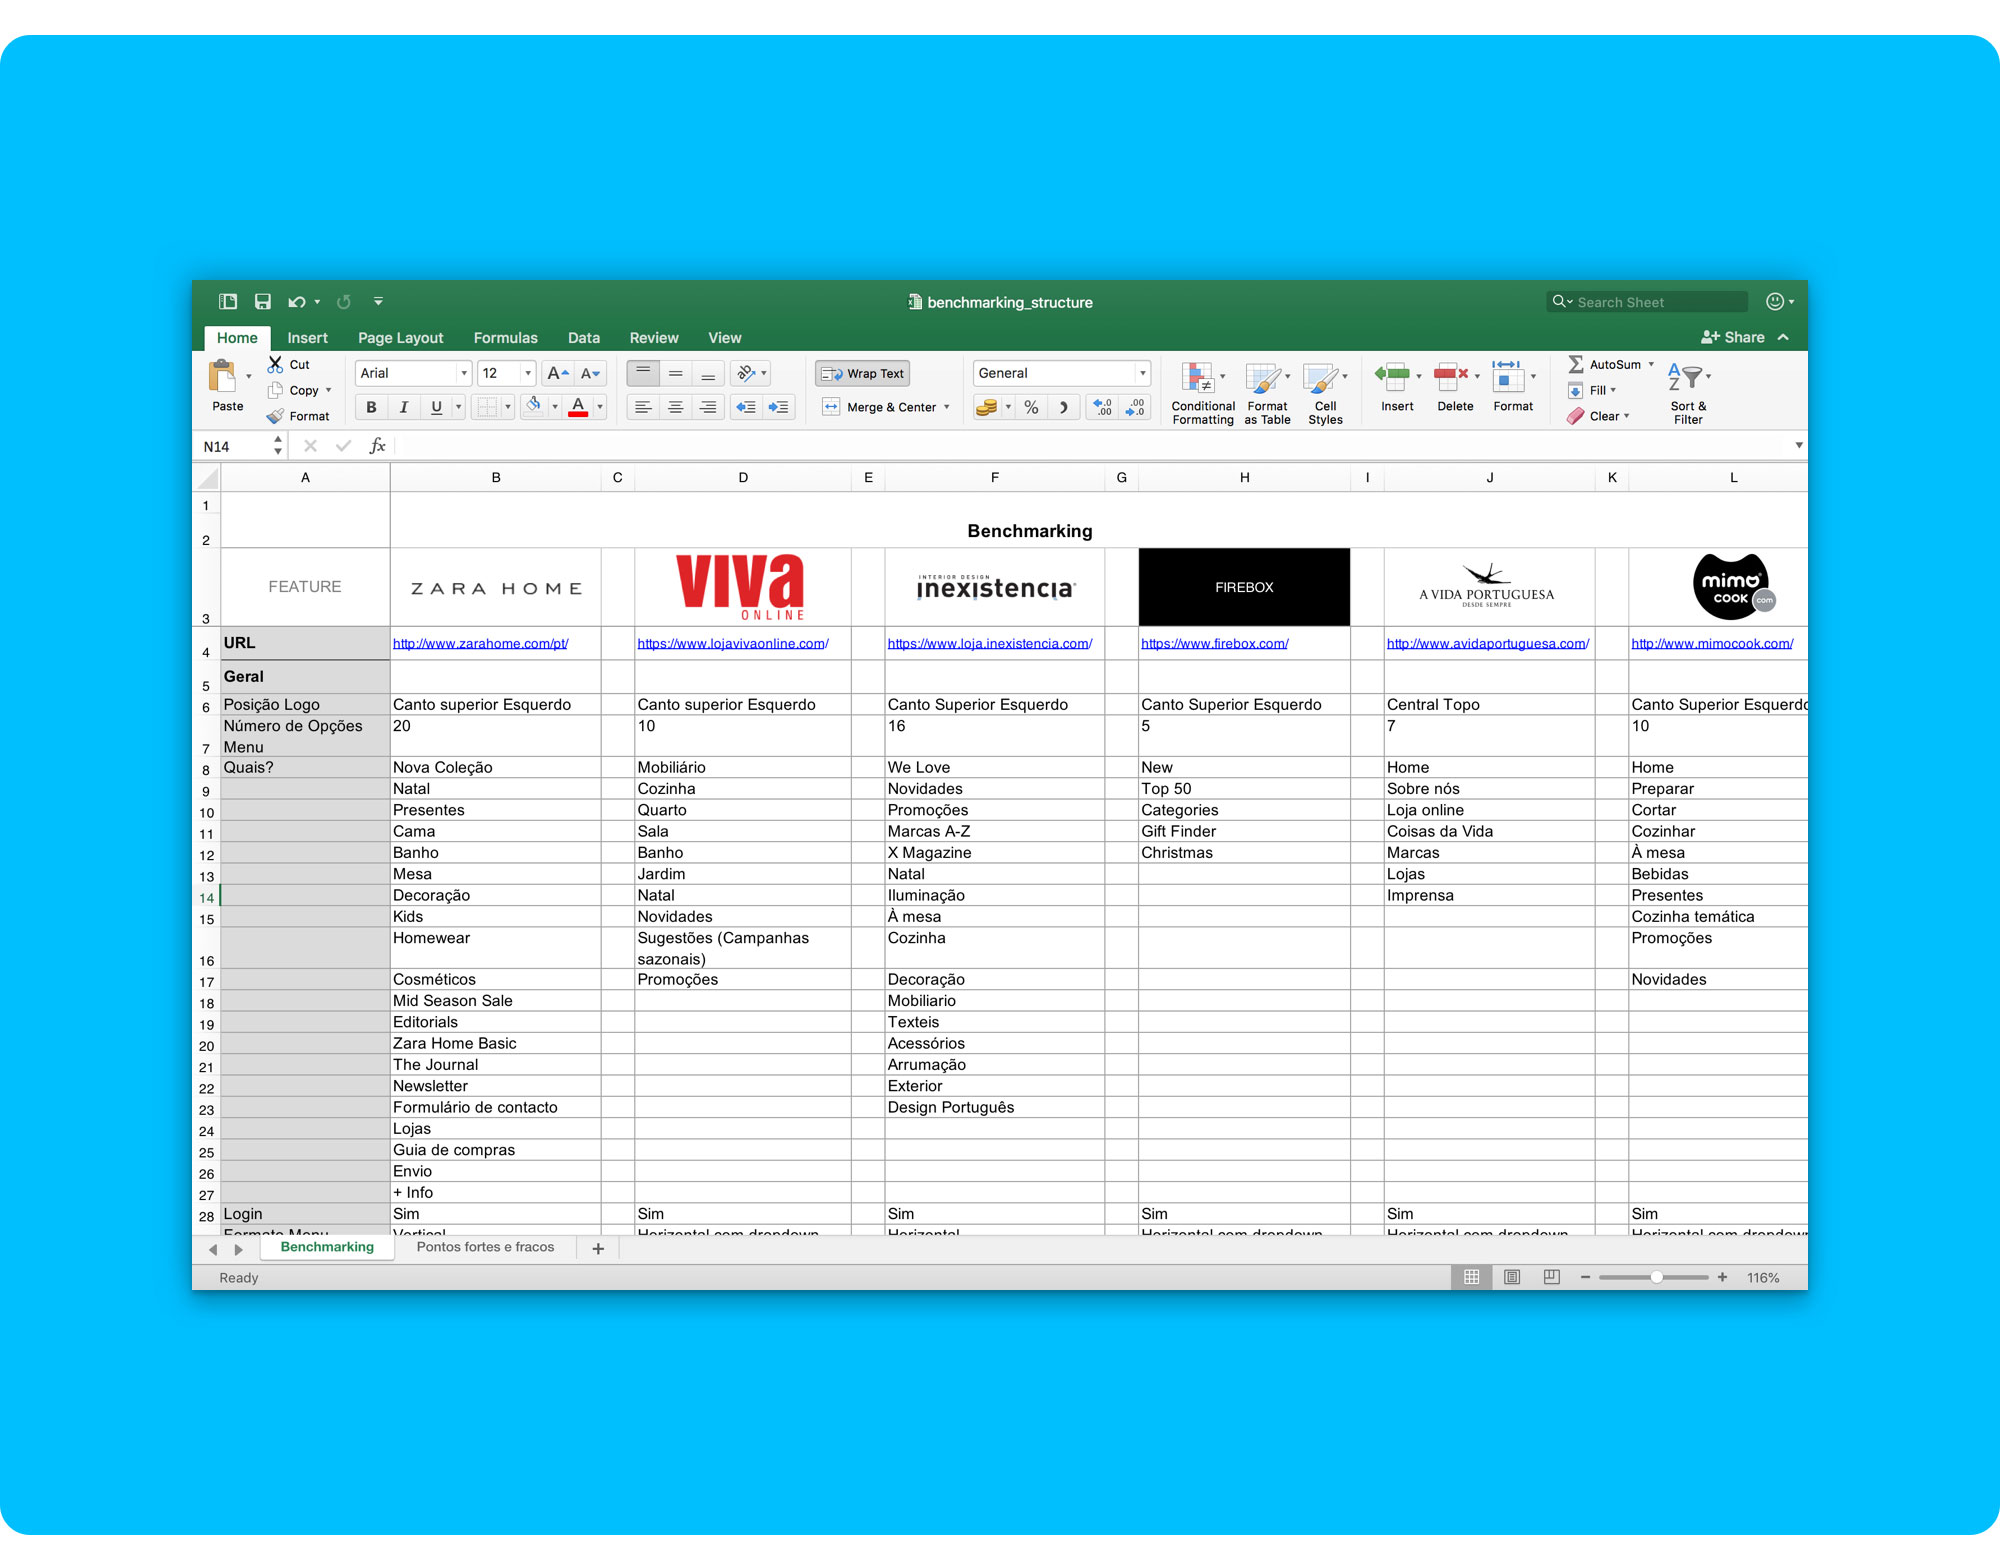Toggle bold formatting button
Viewport: 2000px width, 1555px height.
(x=371, y=407)
